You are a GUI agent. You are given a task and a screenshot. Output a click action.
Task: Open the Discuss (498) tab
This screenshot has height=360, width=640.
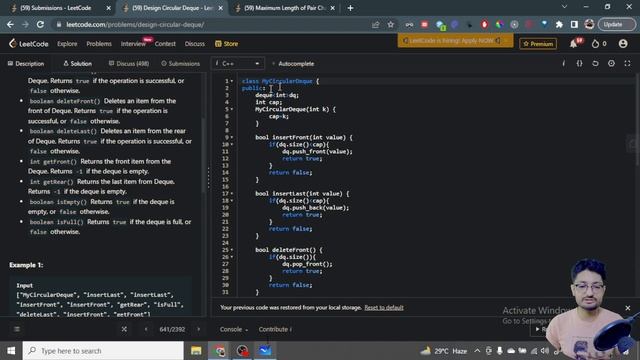pyautogui.click(x=129, y=64)
